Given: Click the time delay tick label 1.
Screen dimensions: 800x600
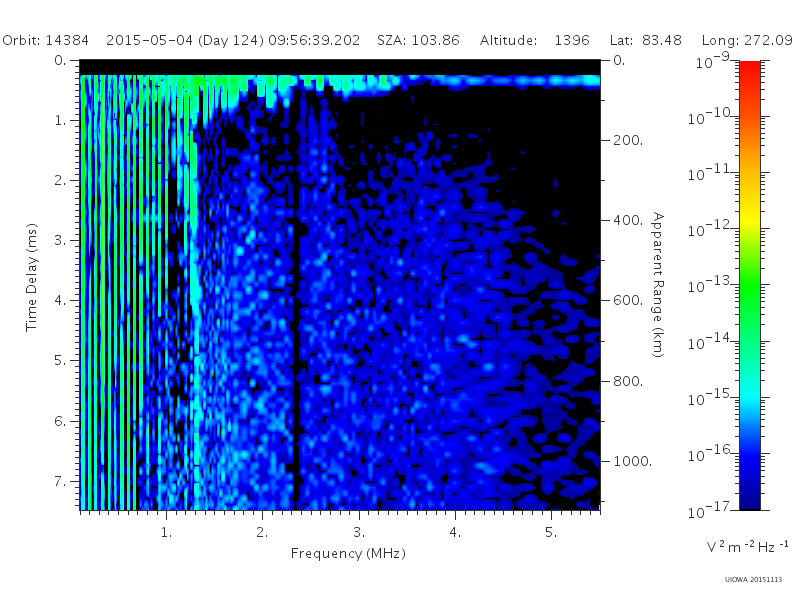Looking at the screenshot, I should pyautogui.click(x=61, y=121).
